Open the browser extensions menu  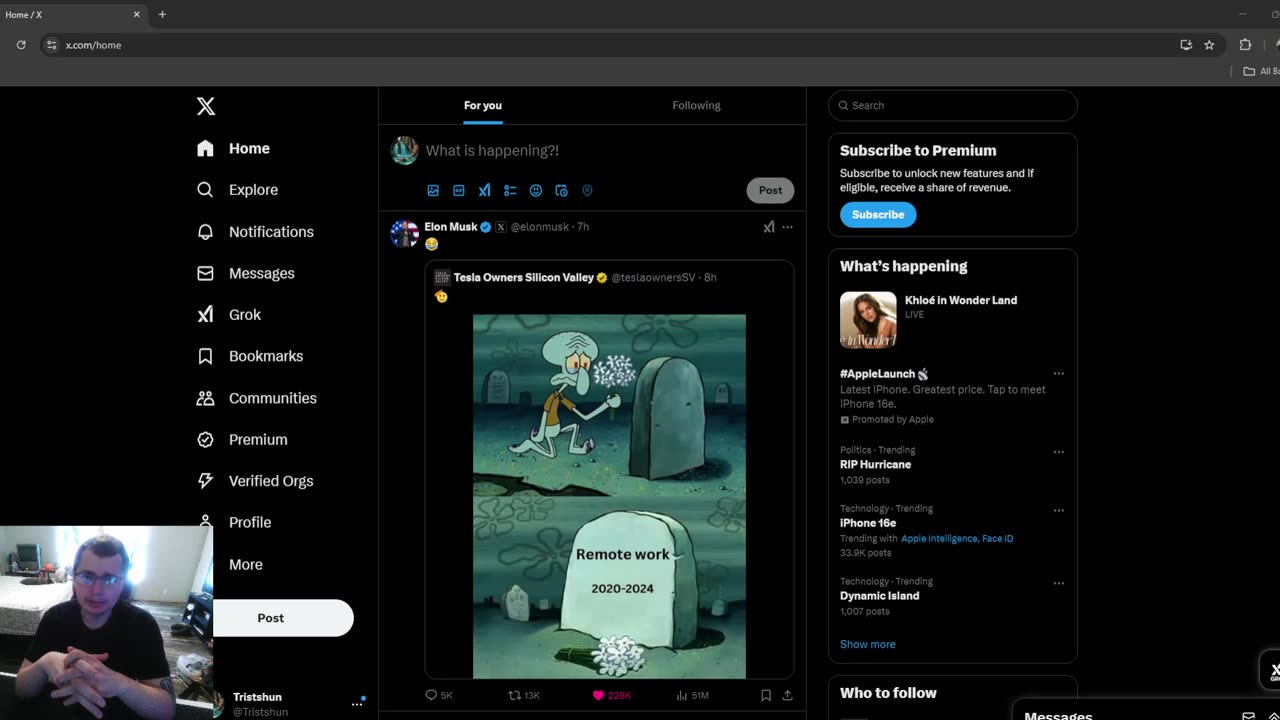pos(1245,45)
